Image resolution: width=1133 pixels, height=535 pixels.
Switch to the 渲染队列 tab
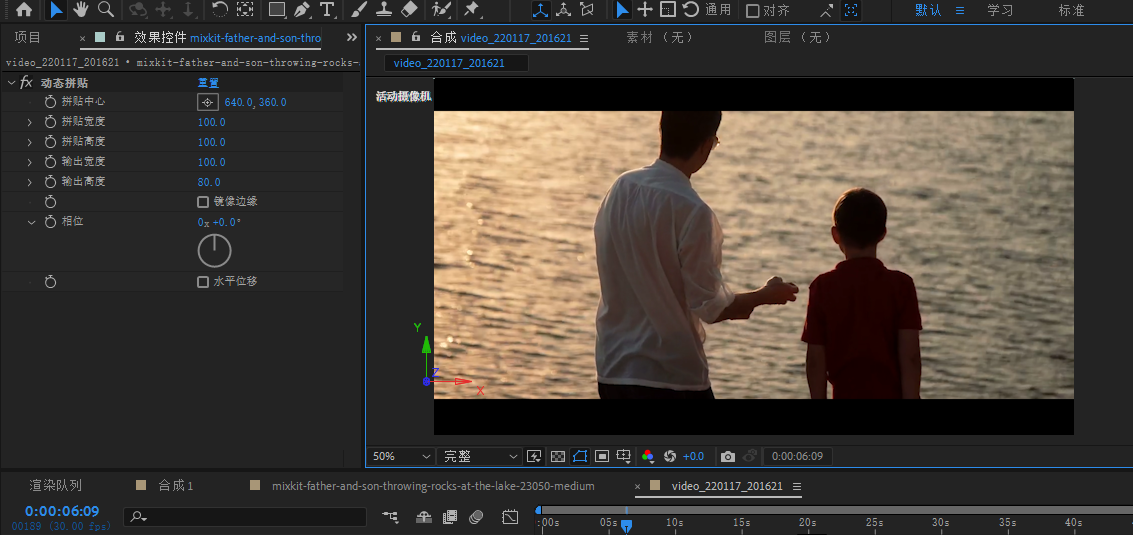click(55, 486)
